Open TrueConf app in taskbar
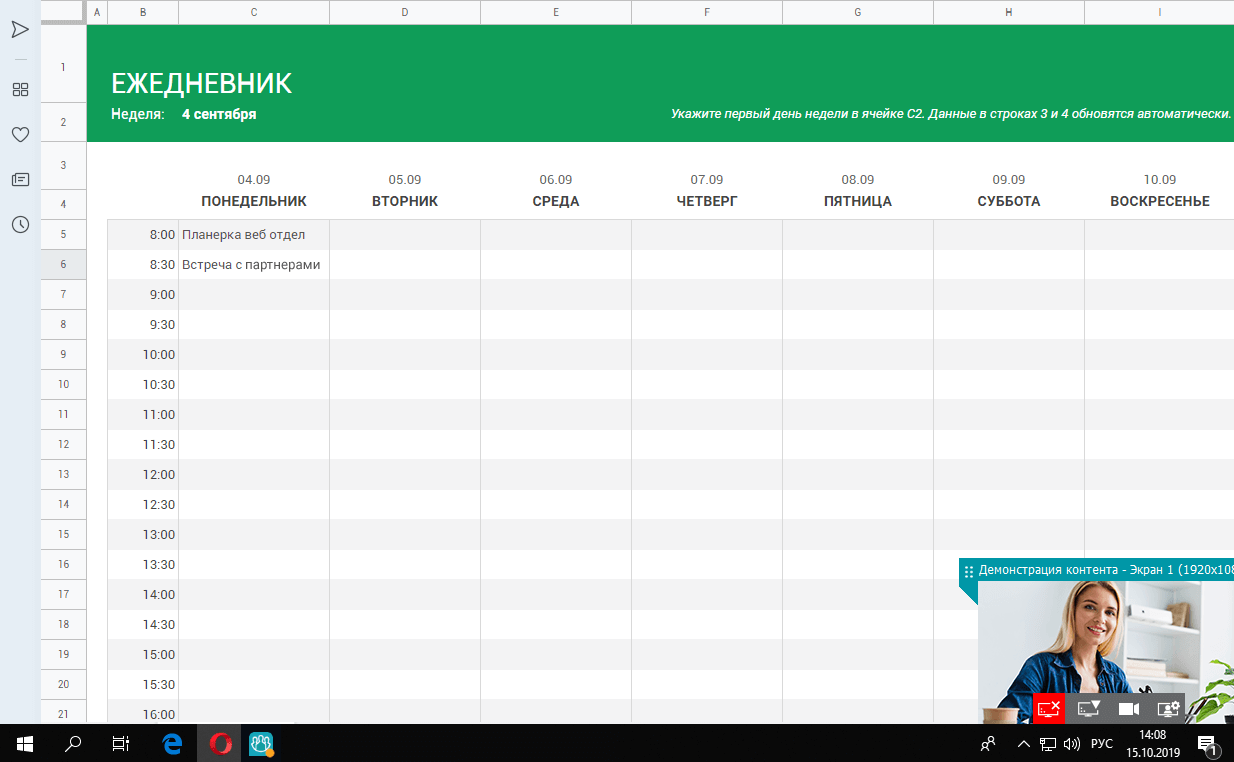This screenshot has width=1234, height=762. (261, 743)
